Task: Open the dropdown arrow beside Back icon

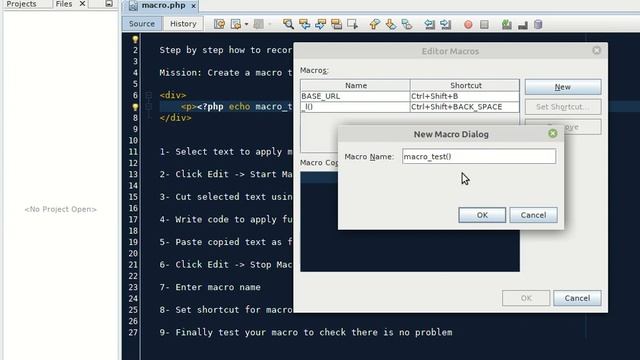Action: (246, 24)
